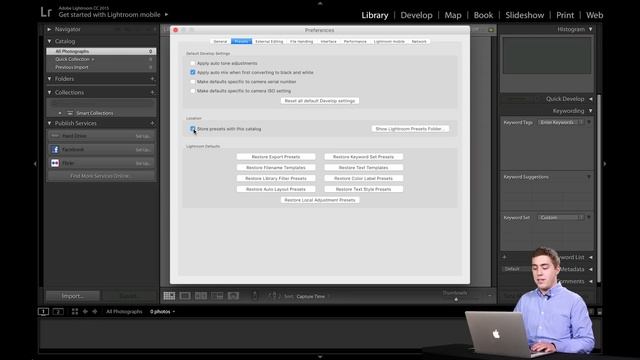Open Lightroom mobile preferences tab
The image size is (640, 360).
(389, 42)
